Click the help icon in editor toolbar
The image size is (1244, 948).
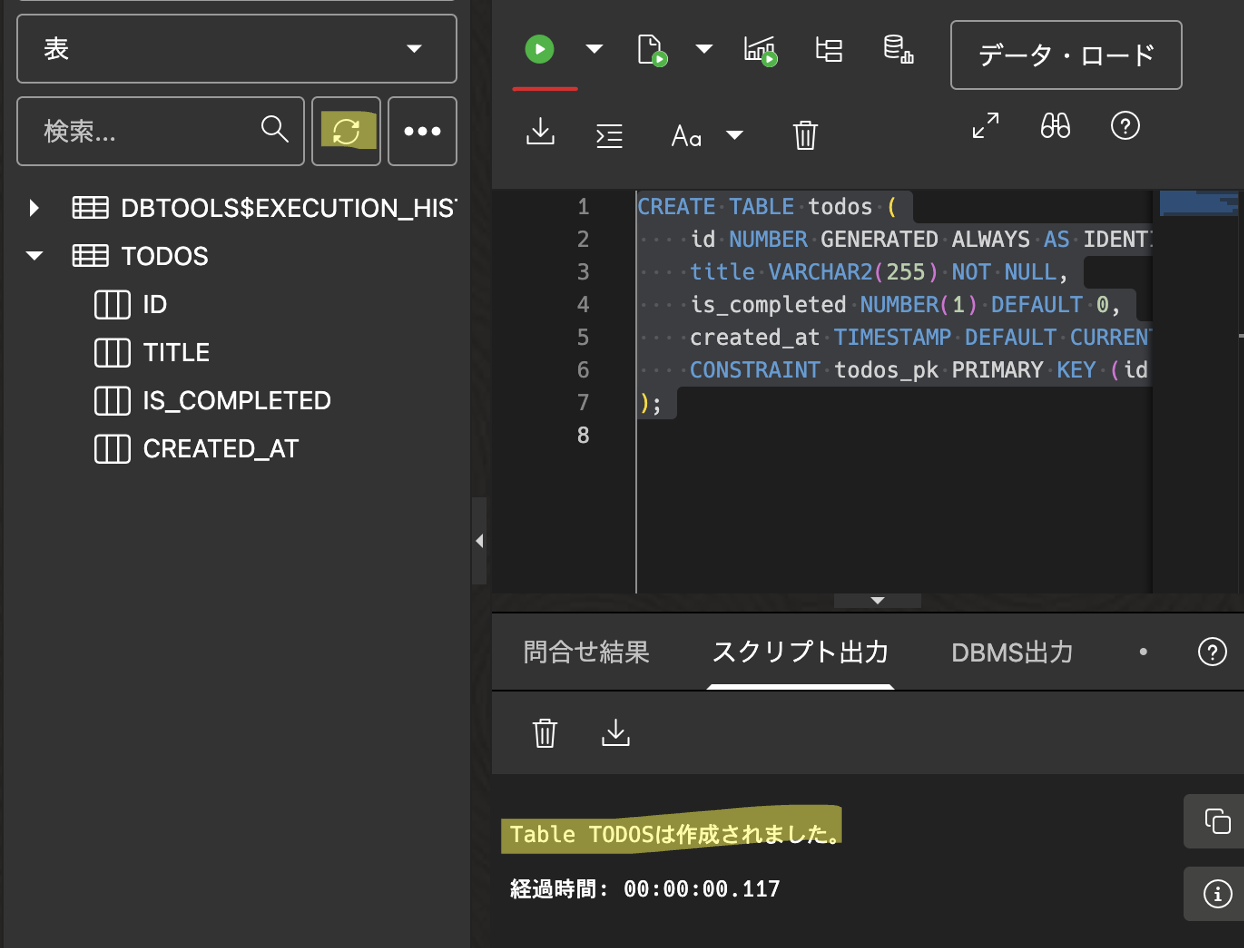(1126, 126)
